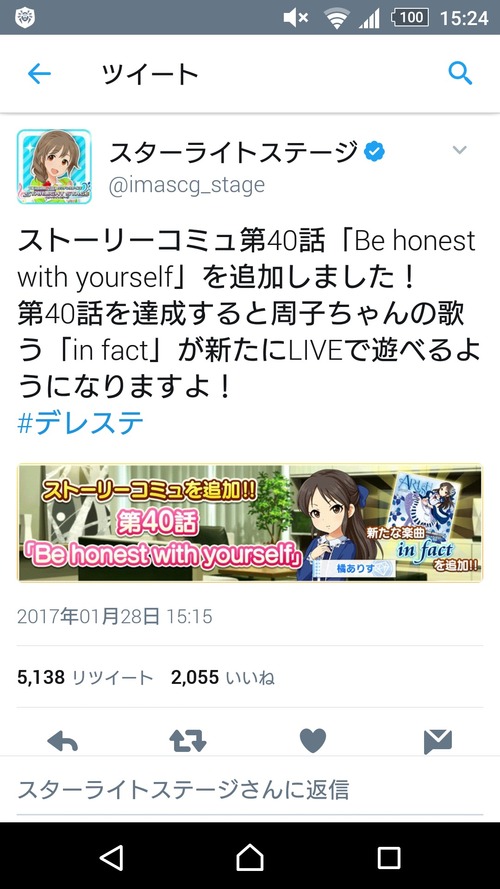Open the tweet options chevron menu
The height and width of the screenshot is (889, 500).
click(x=459, y=150)
